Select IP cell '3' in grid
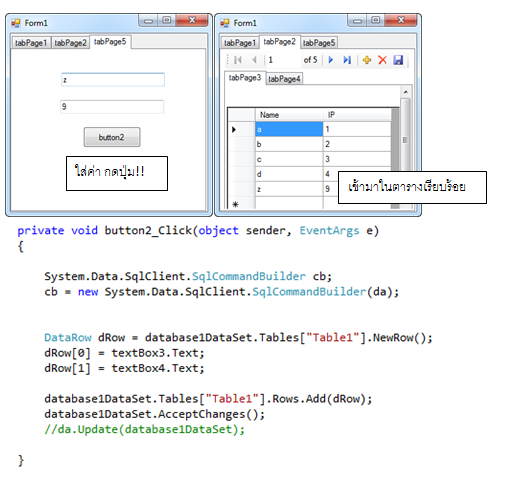 coord(357,159)
